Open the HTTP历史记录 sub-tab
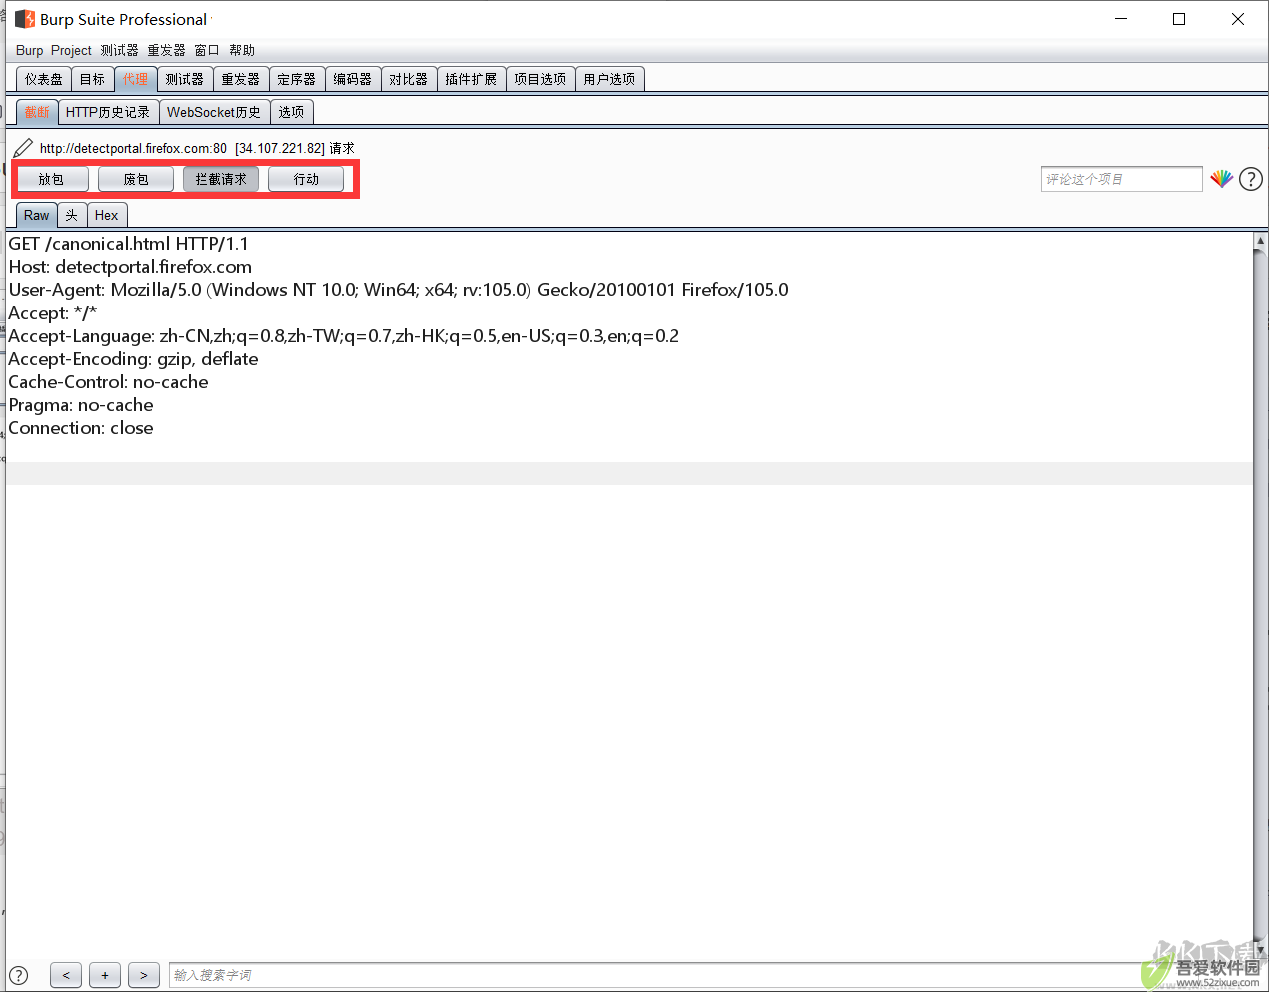Image resolution: width=1269 pixels, height=992 pixels. [x=108, y=112]
